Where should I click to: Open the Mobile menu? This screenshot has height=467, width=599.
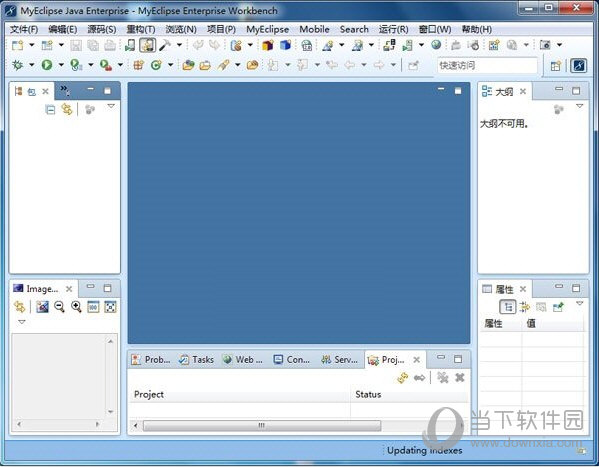tap(314, 29)
